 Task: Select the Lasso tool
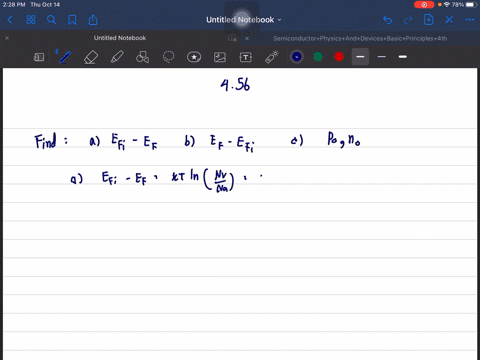168,57
